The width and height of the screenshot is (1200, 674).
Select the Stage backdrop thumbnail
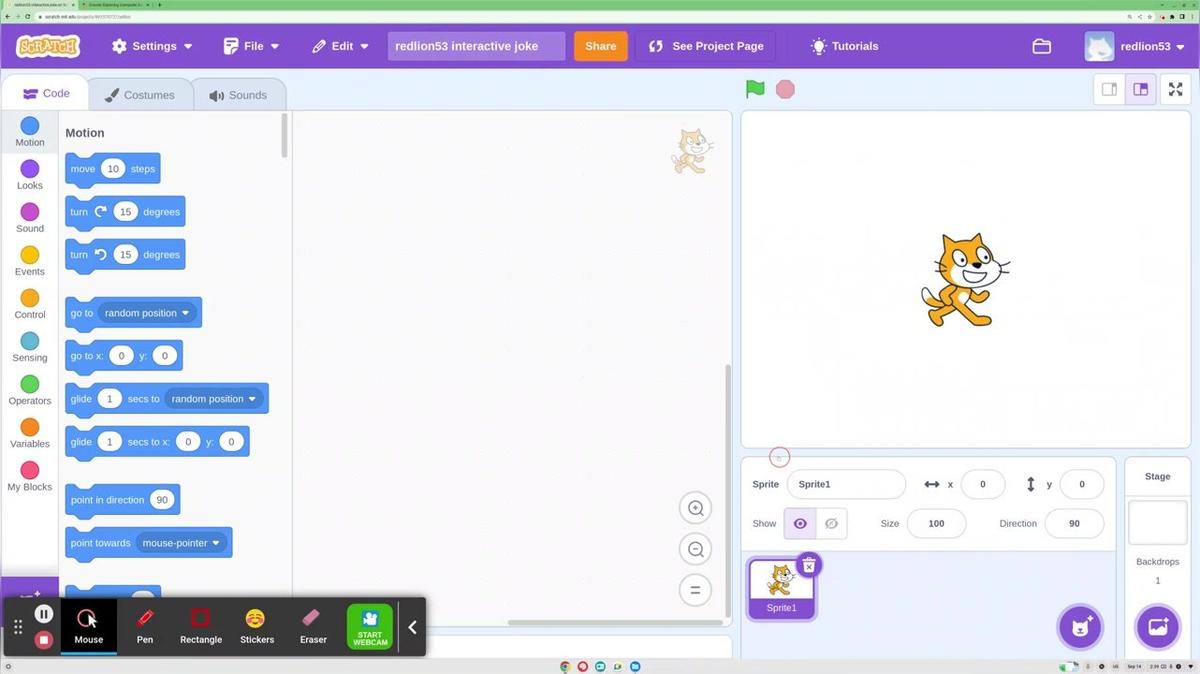[x=1157, y=522]
